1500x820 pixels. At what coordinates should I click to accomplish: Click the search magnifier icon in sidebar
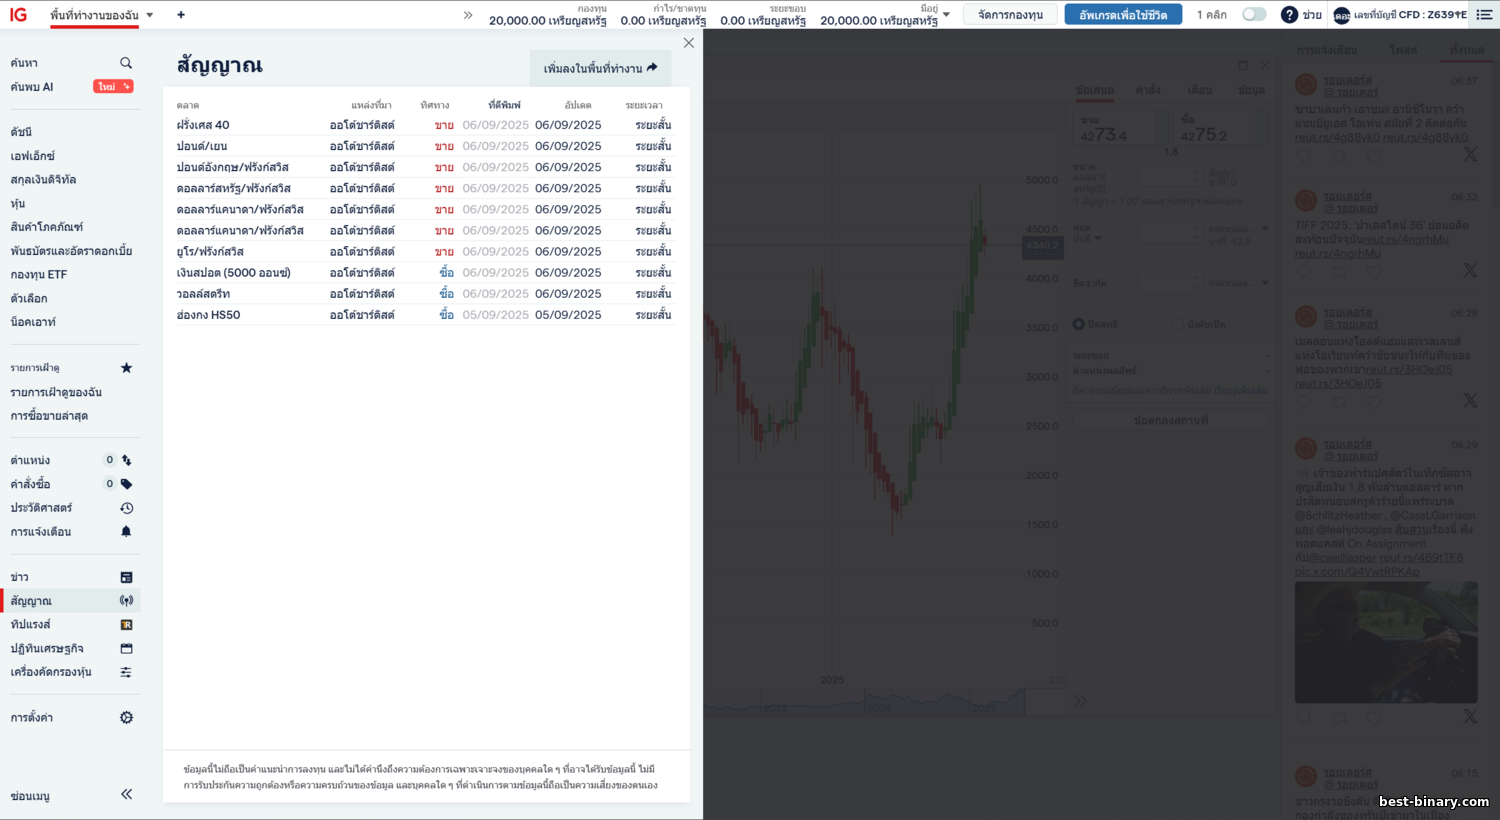tap(126, 63)
